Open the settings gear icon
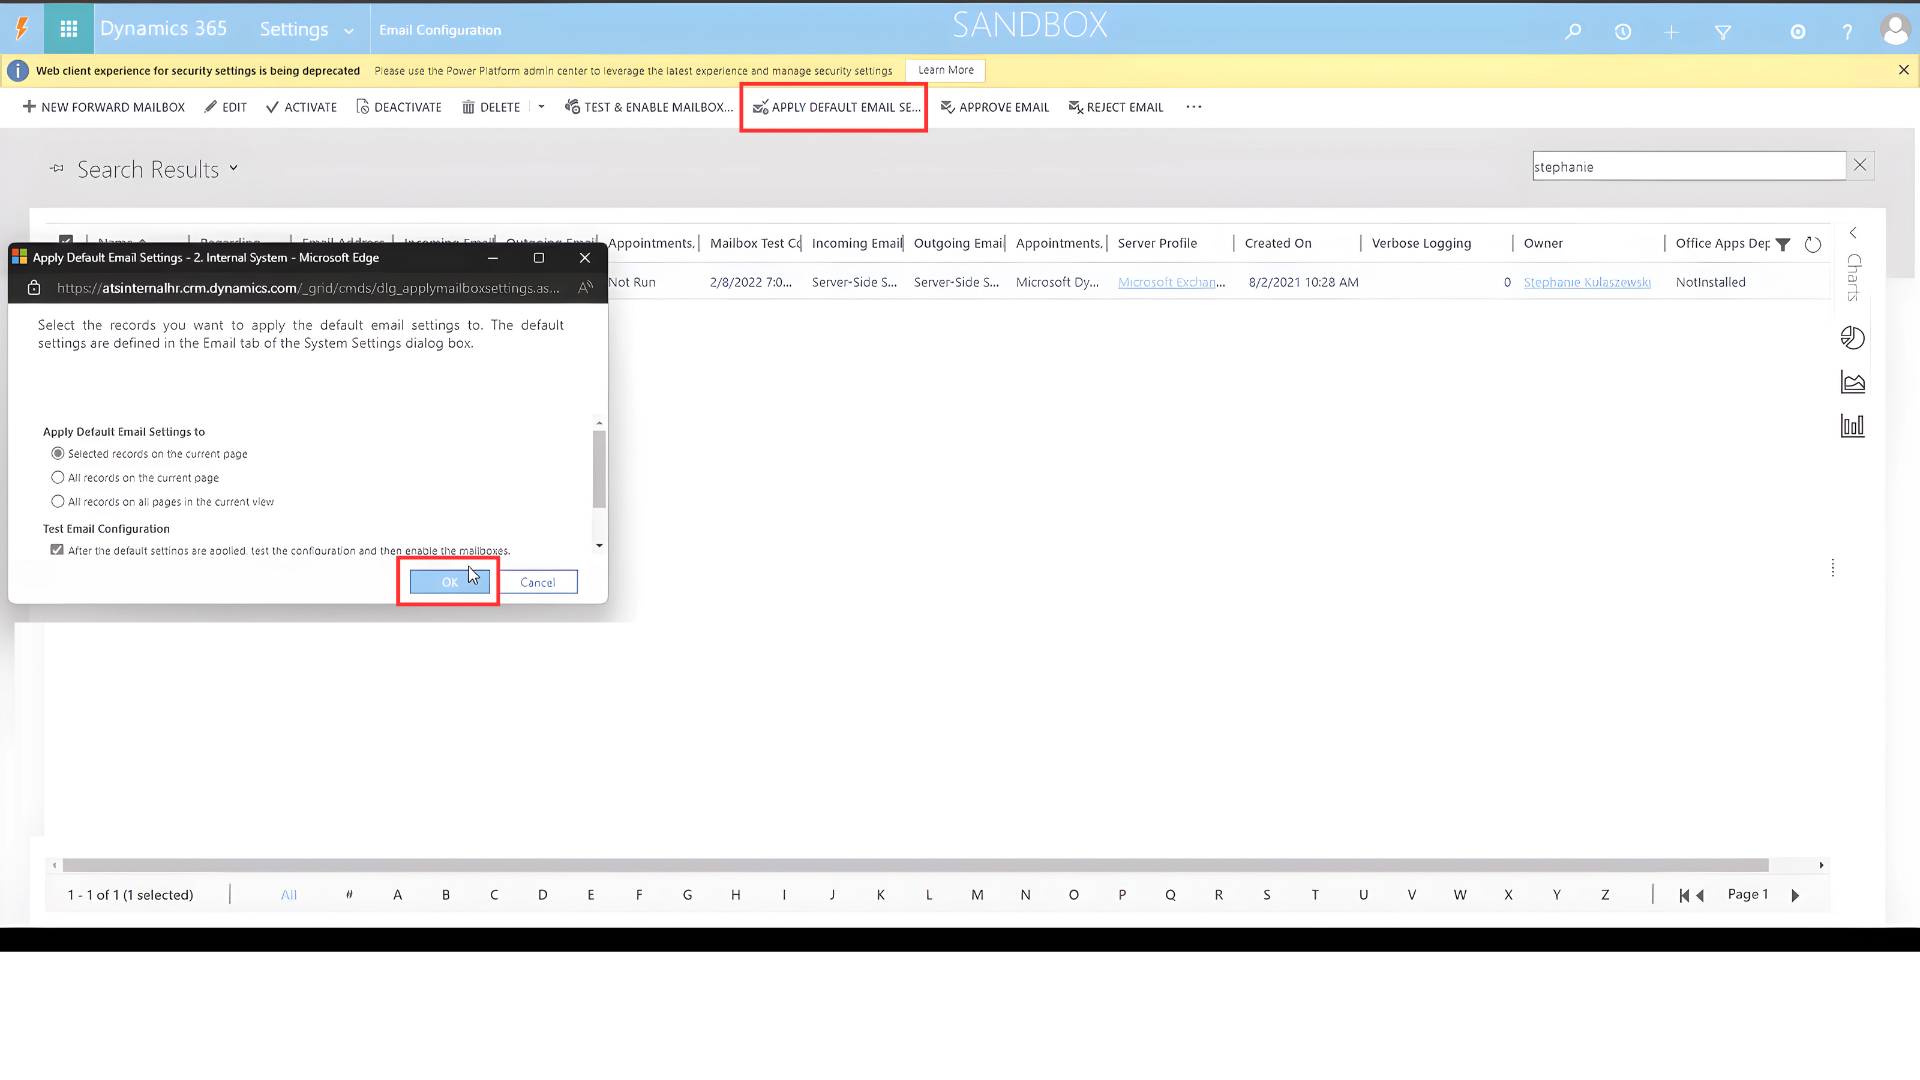Image resolution: width=1920 pixels, height=1080 pixels. [1797, 32]
